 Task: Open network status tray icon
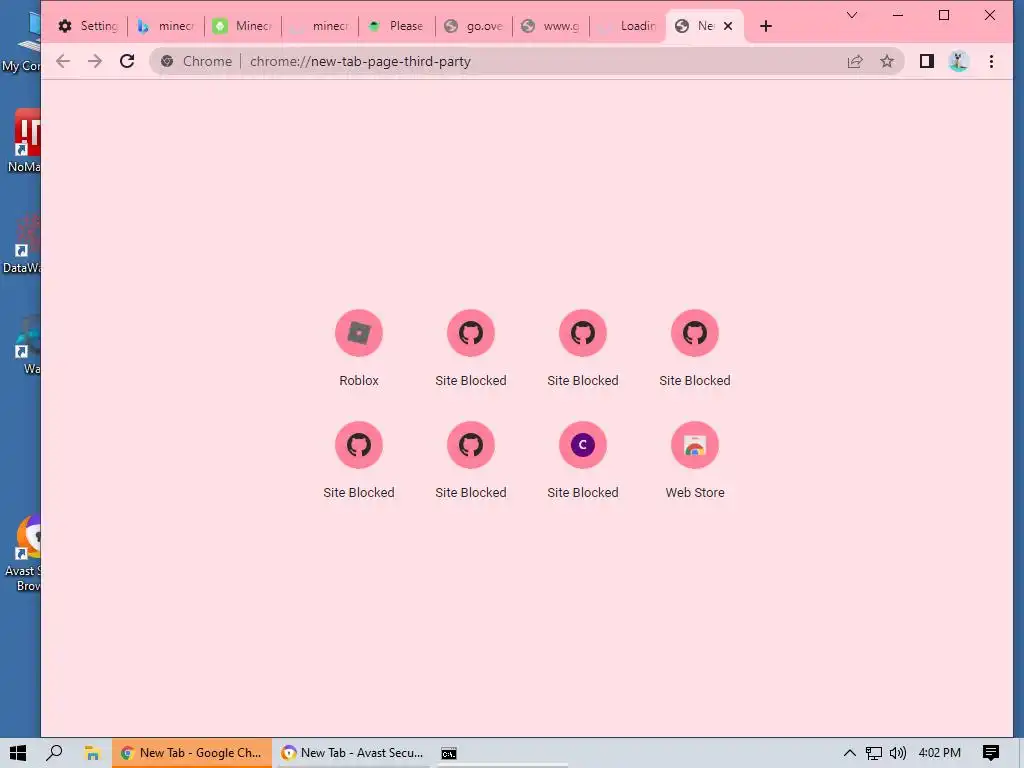[x=874, y=753]
